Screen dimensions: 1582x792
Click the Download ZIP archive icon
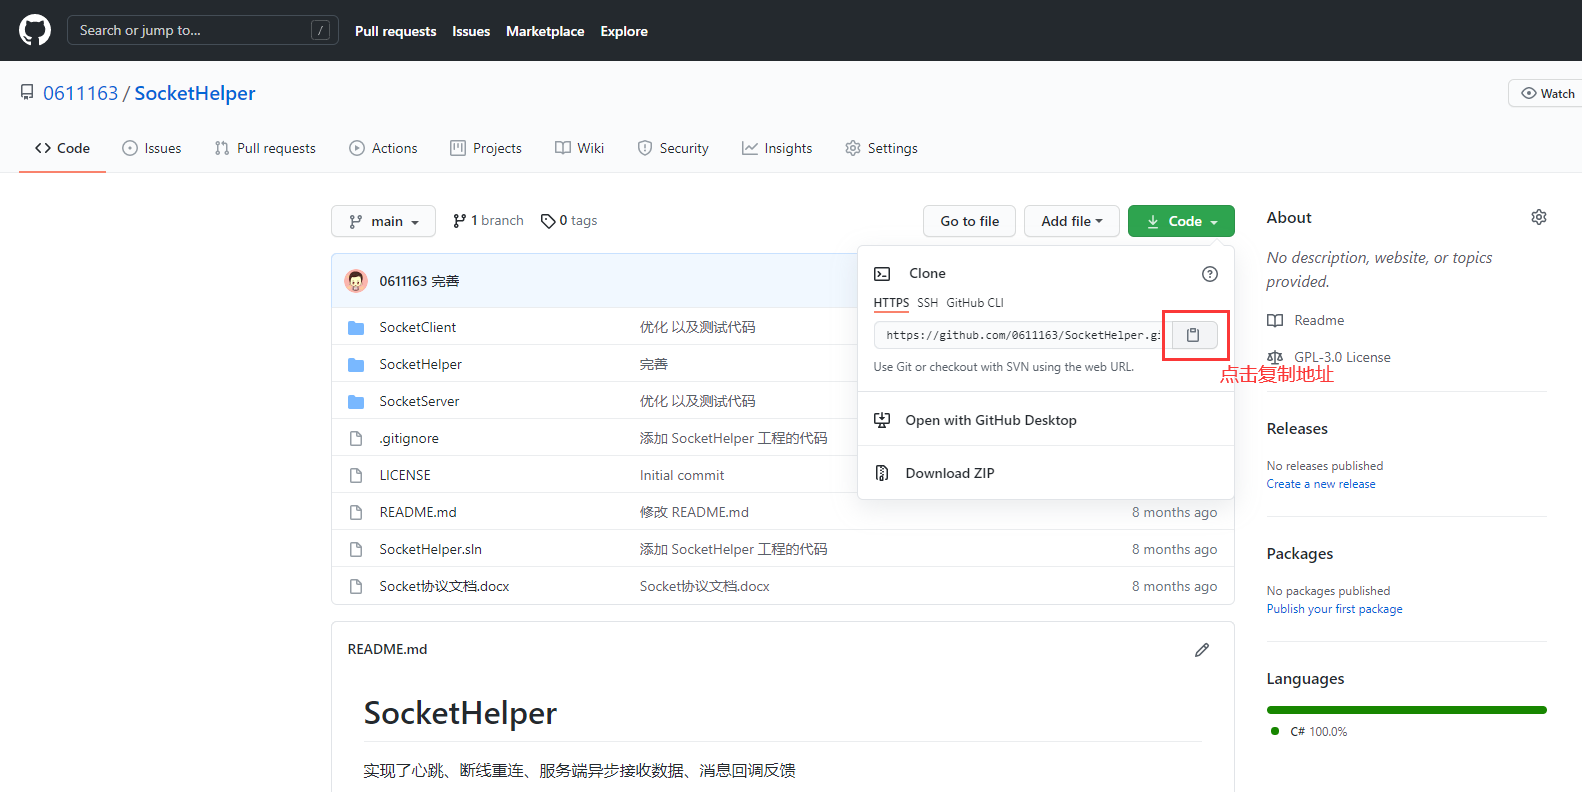point(882,473)
